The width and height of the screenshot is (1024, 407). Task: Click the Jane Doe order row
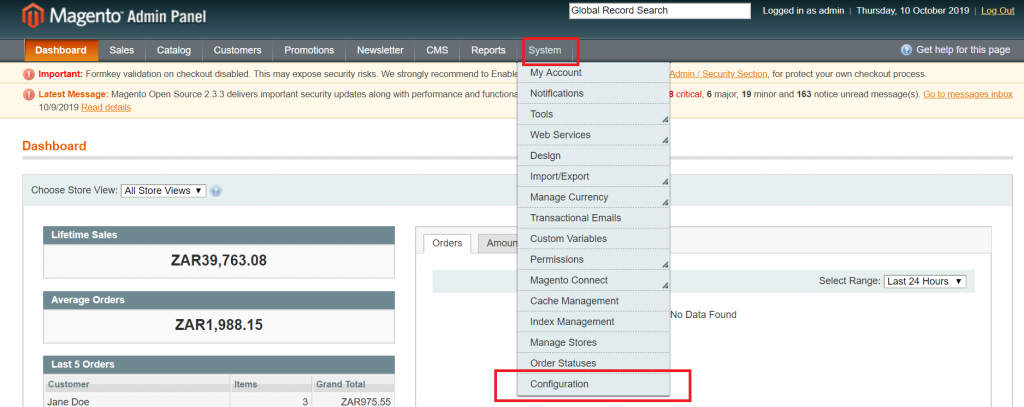(219, 401)
